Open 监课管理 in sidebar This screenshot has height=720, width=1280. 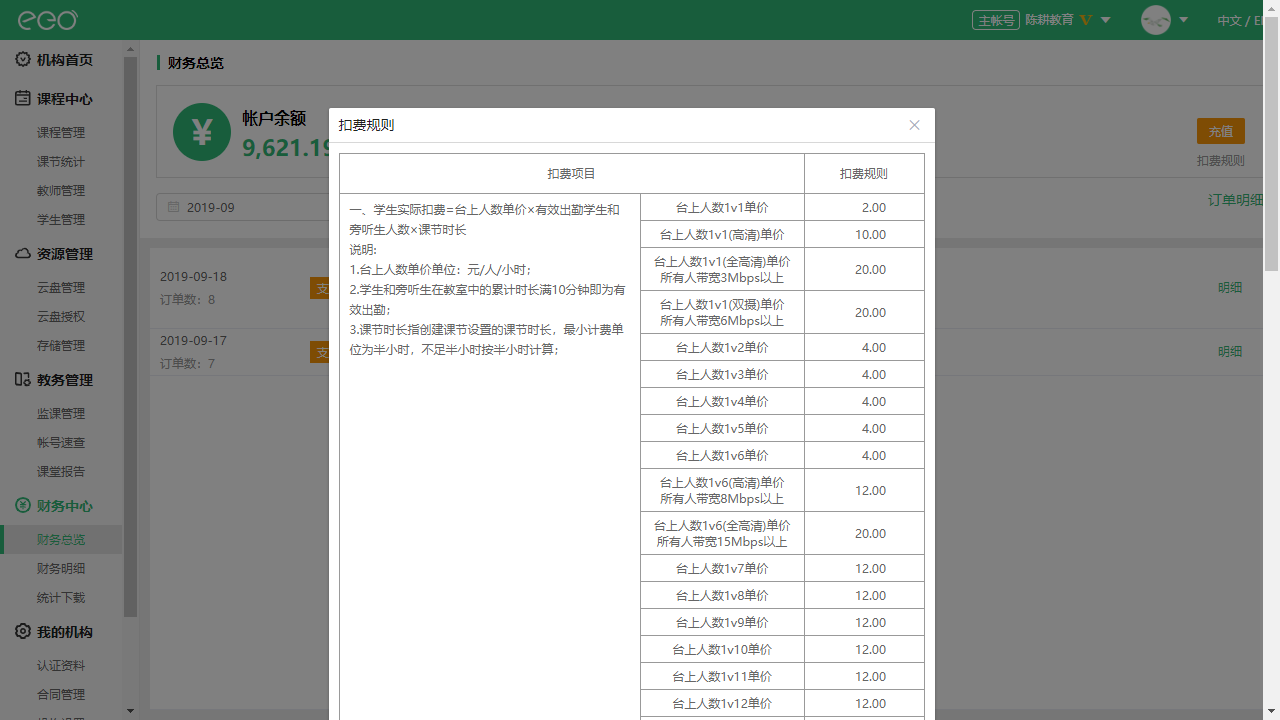(61, 413)
